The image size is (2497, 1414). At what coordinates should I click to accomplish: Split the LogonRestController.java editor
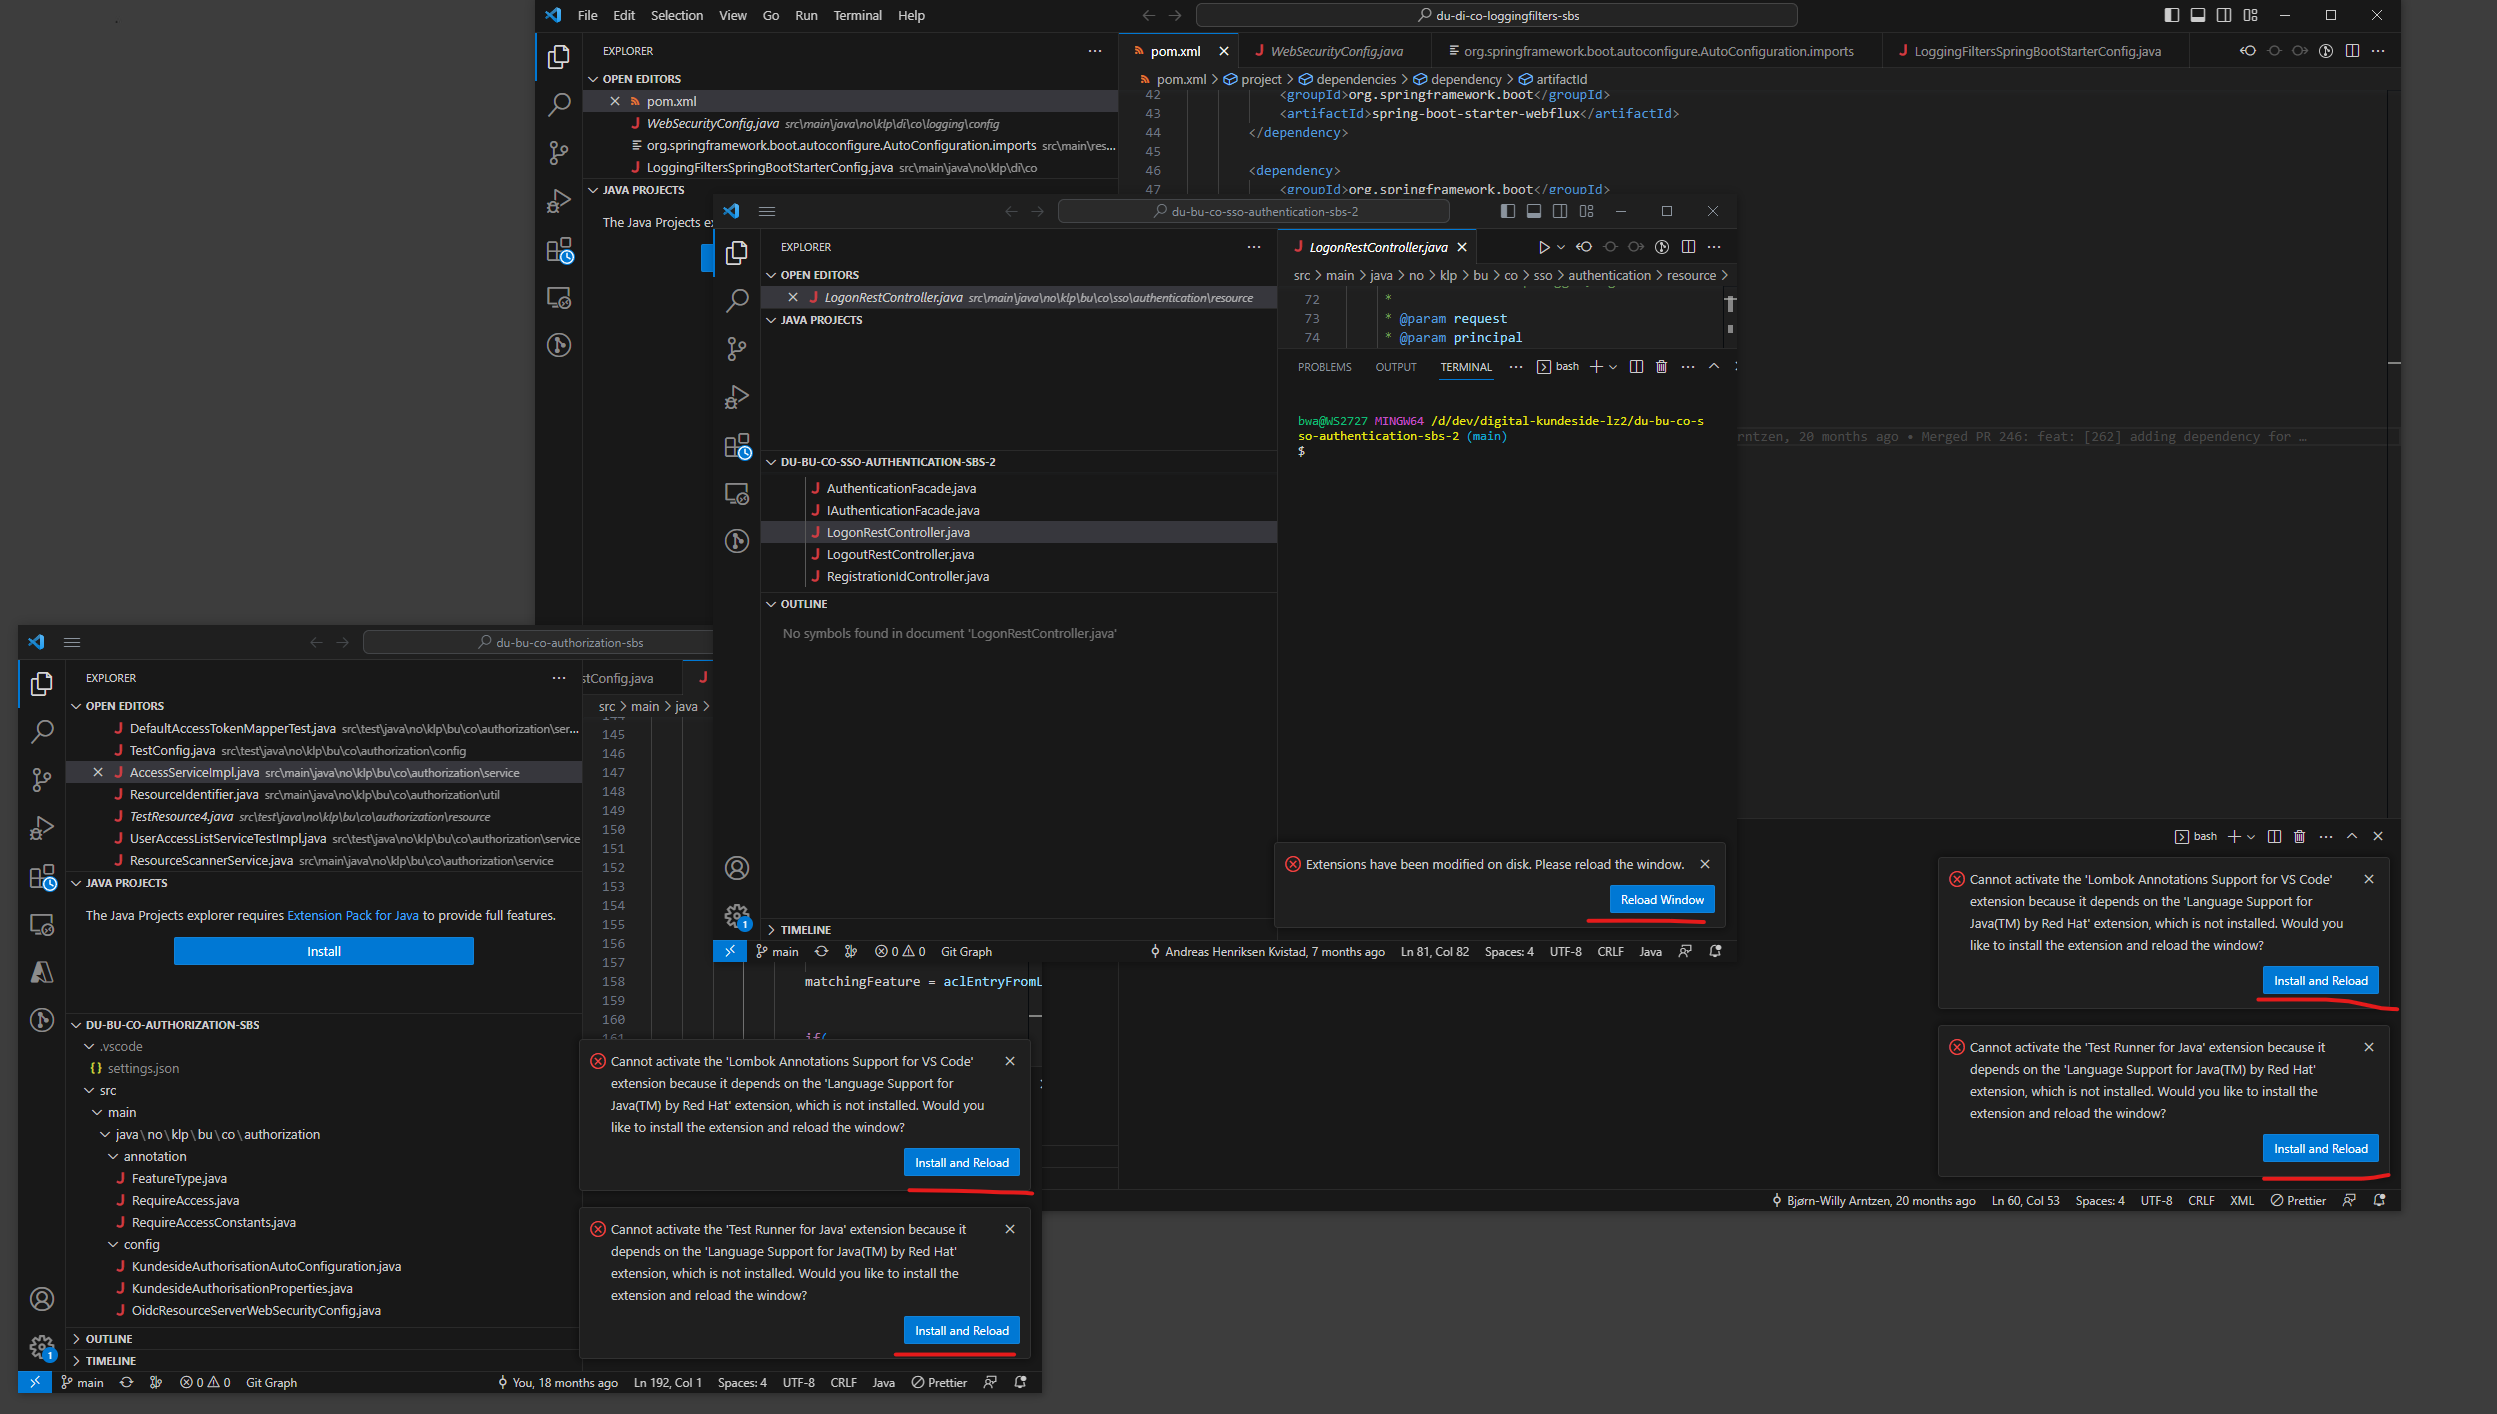(1689, 246)
